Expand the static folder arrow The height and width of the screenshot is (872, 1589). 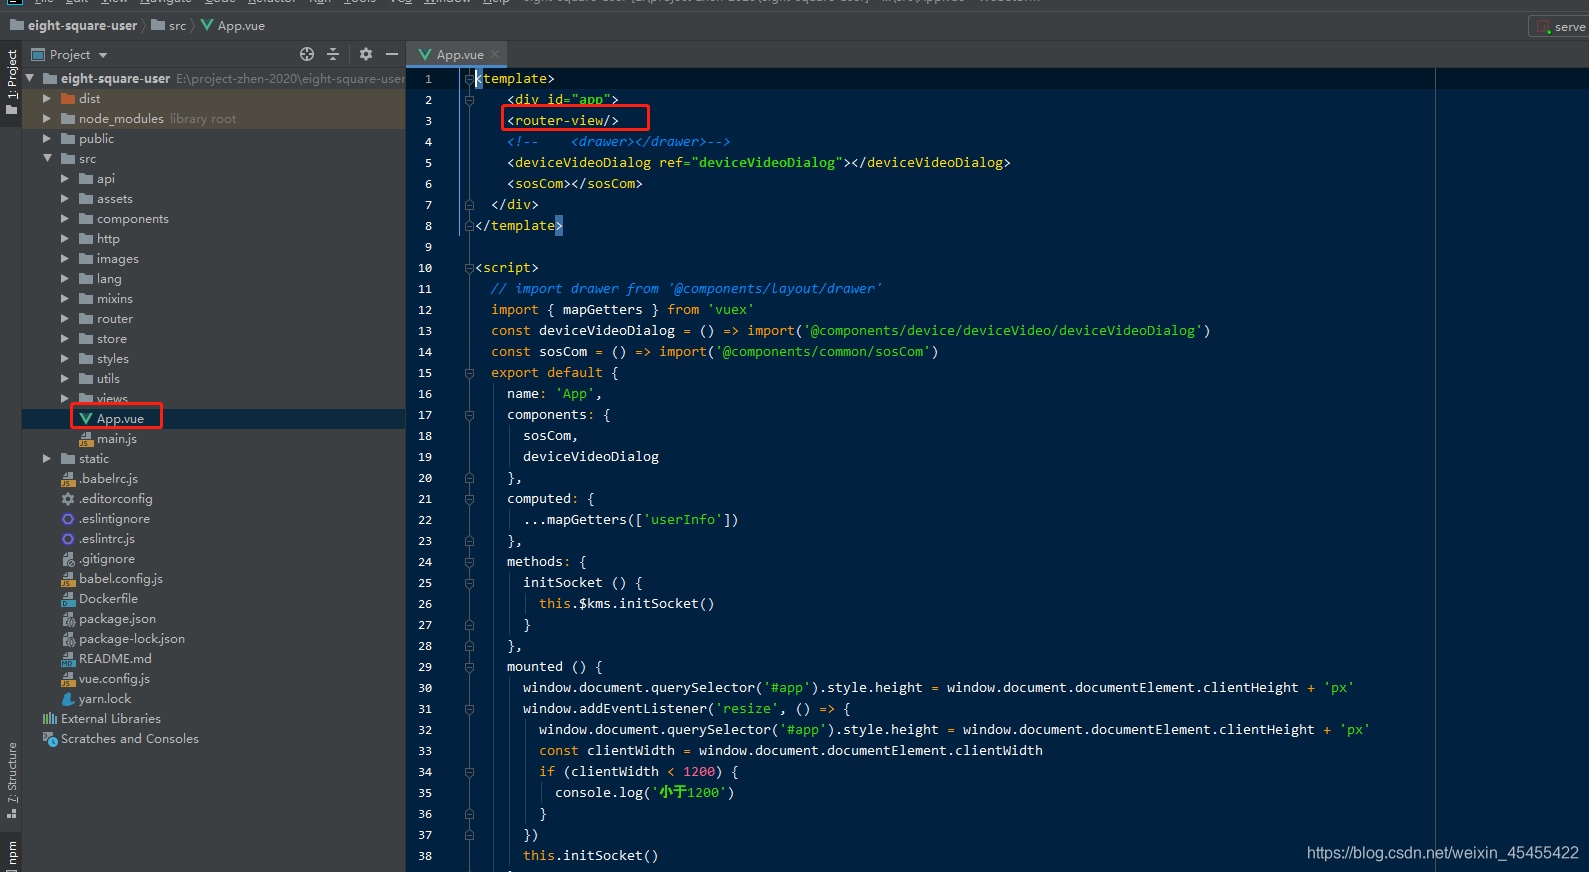tap(47, 458)
